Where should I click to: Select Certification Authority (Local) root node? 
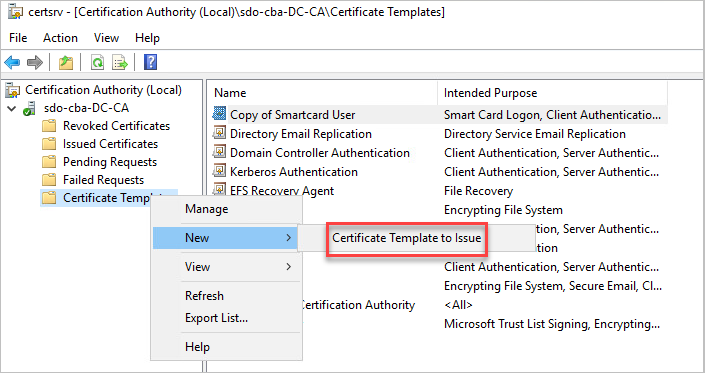[x=103, y=90]
